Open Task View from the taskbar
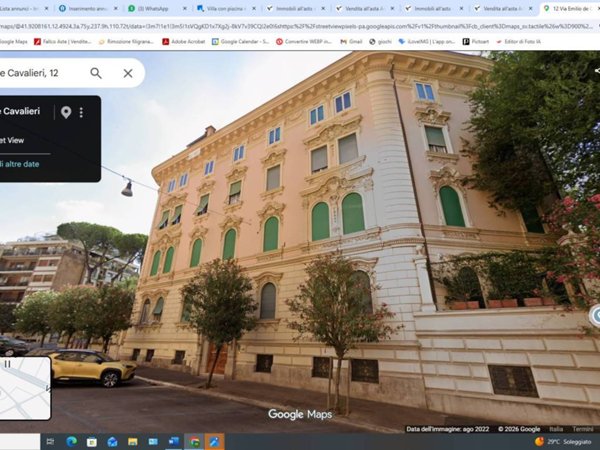600x450 pixels. pyautogui.click(x=50, y=442)
